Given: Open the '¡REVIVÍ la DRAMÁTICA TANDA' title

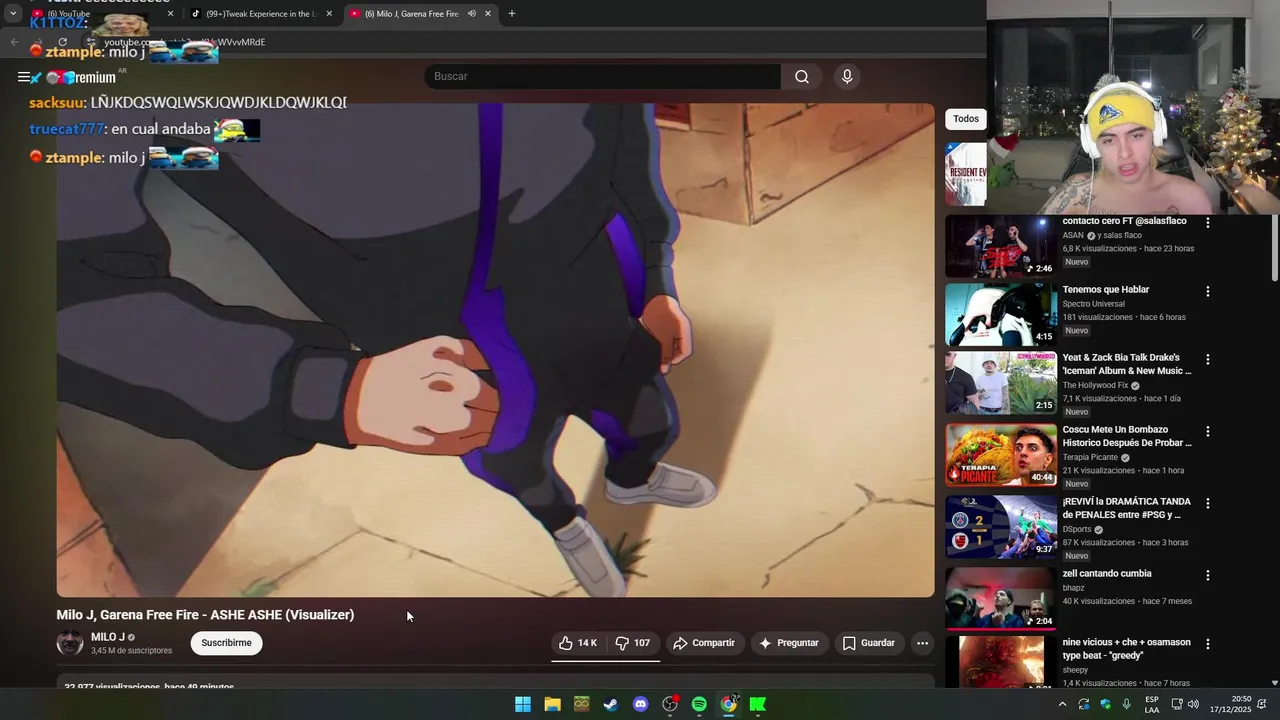Looking at the screenshot, I should (x=1127, y=508).
